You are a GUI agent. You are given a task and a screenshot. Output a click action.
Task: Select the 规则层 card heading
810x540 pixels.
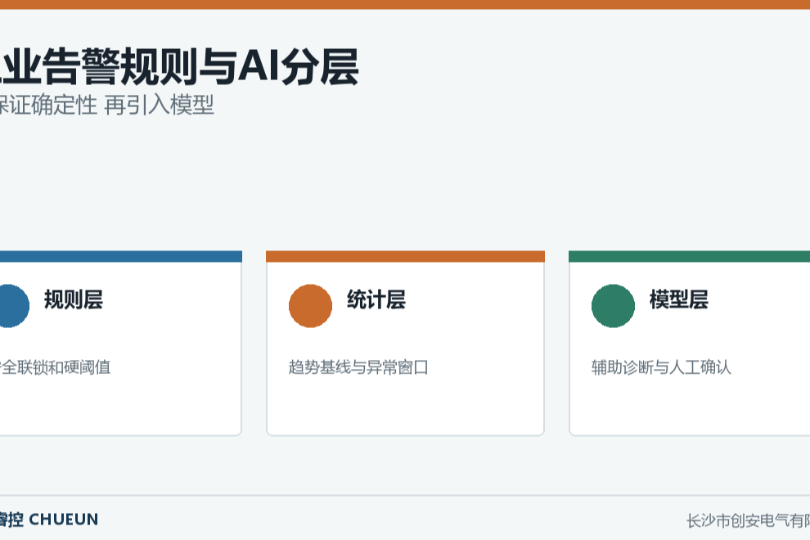tap(73, 300)
